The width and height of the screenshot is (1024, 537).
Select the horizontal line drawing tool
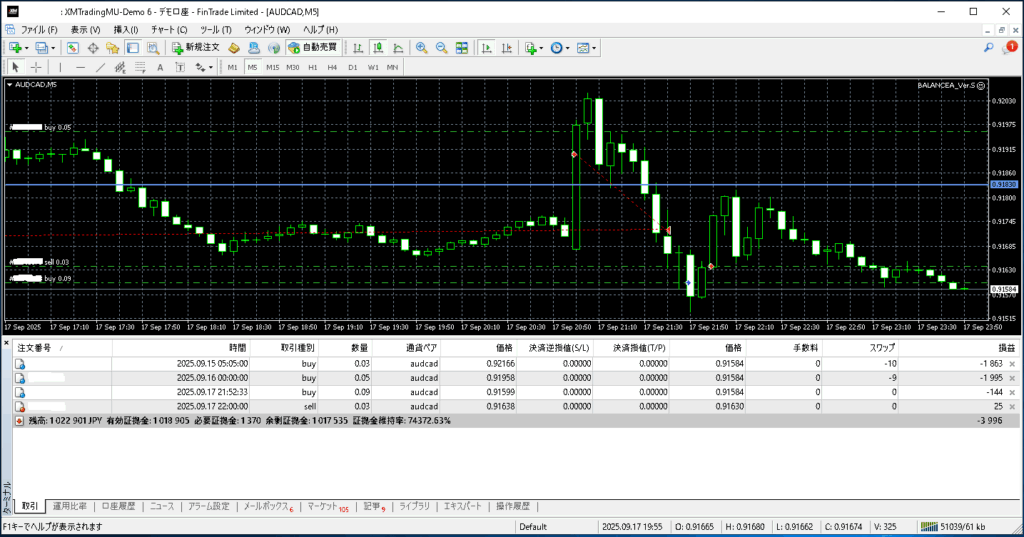[x=81, y=67]
